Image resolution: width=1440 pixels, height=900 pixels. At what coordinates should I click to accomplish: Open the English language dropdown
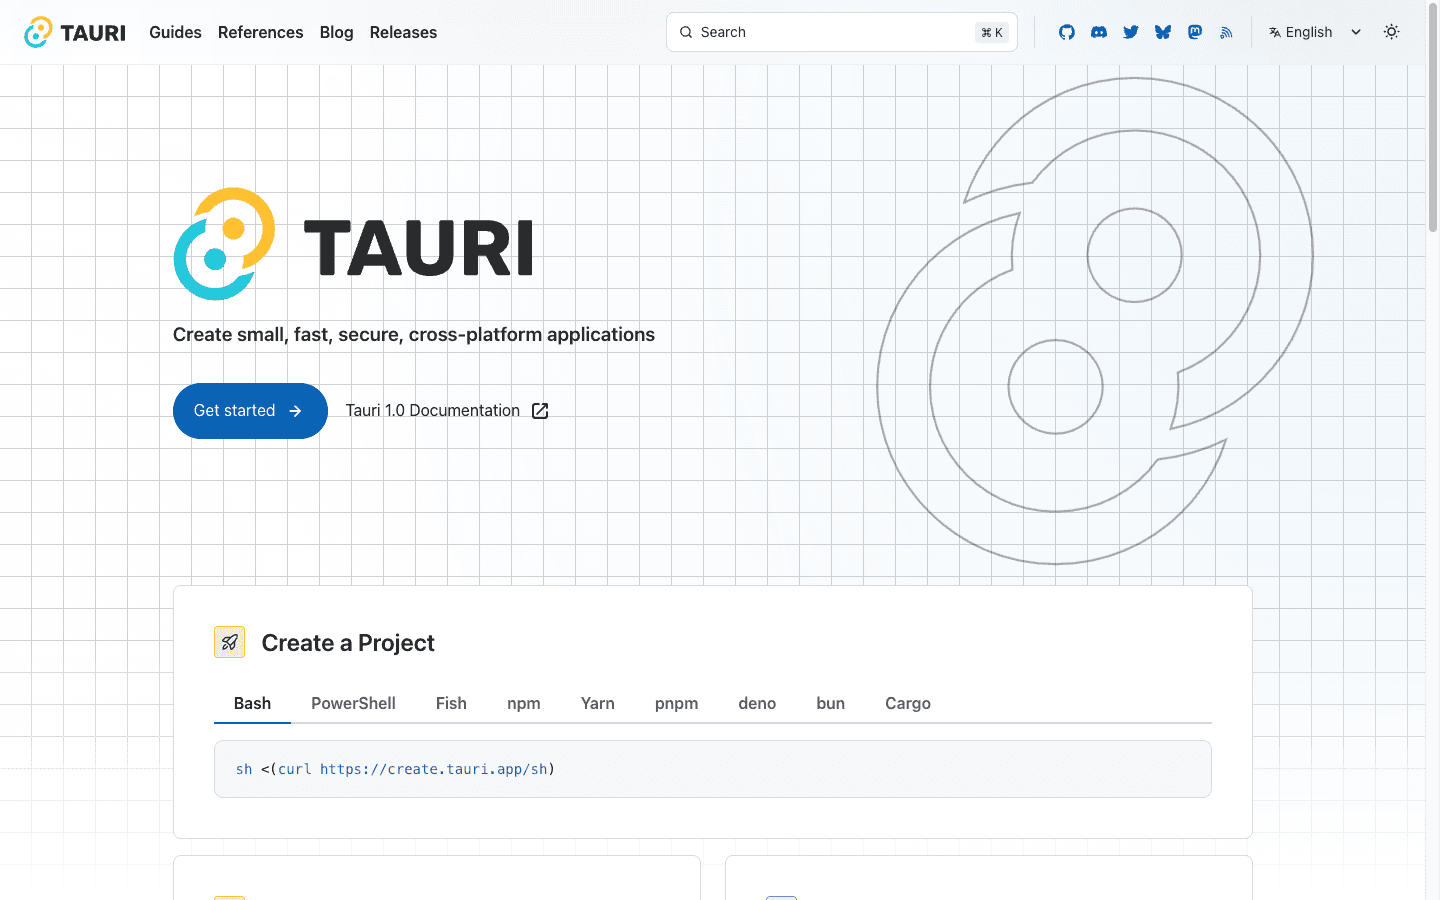click(x=1315, y=32)
